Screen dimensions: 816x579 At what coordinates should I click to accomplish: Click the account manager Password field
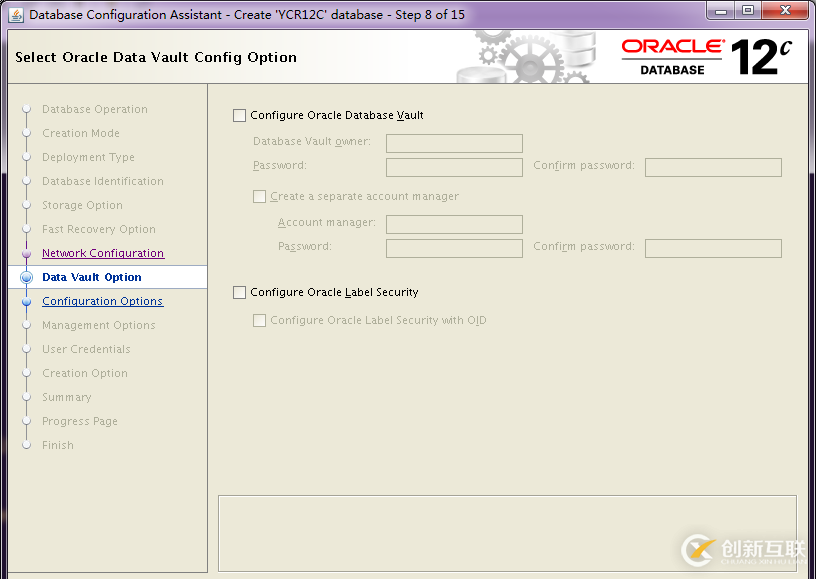454,249
